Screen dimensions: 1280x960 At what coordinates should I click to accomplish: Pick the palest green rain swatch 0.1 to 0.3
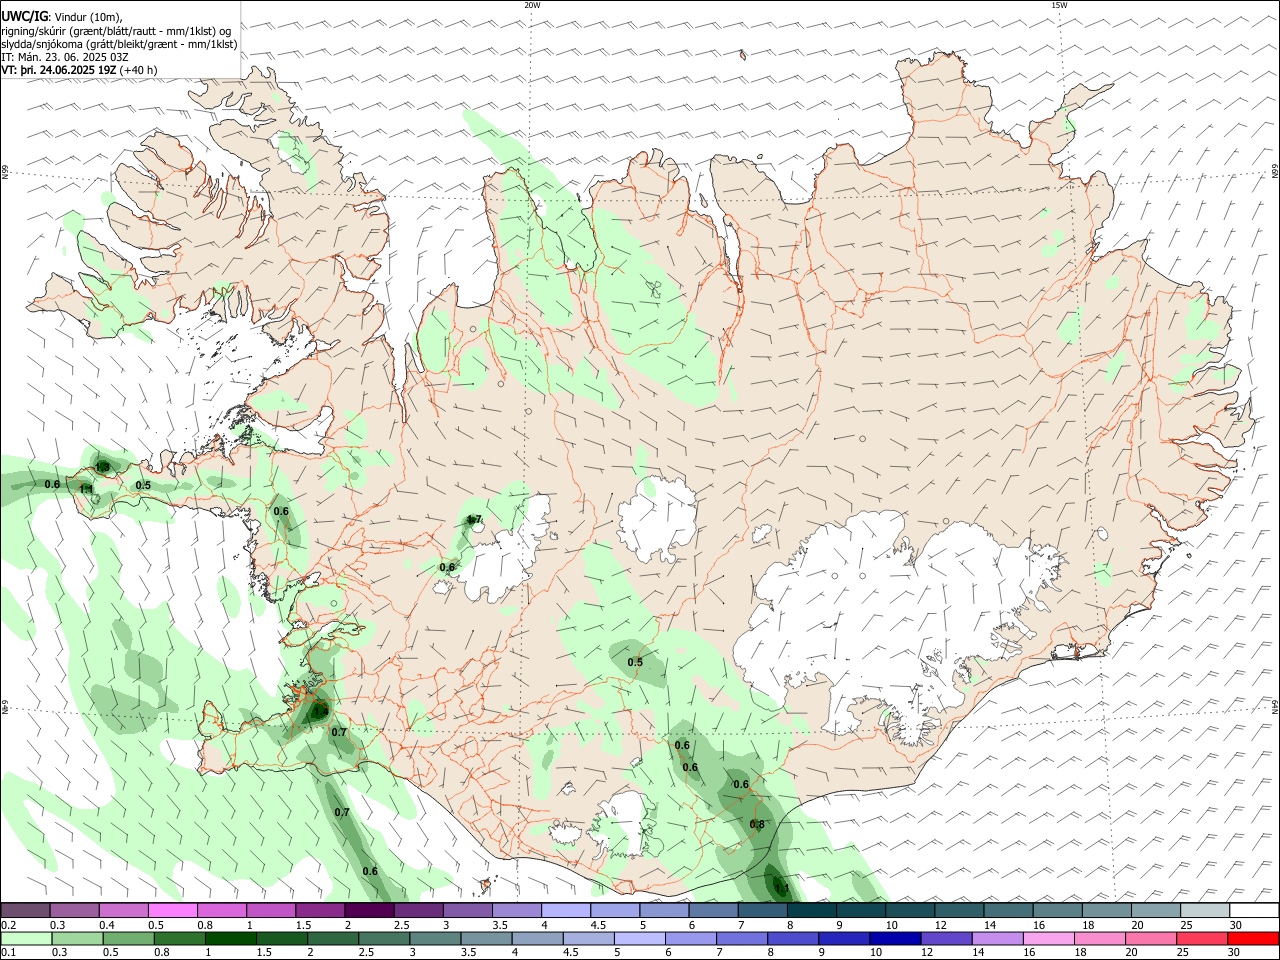(26, 938)
